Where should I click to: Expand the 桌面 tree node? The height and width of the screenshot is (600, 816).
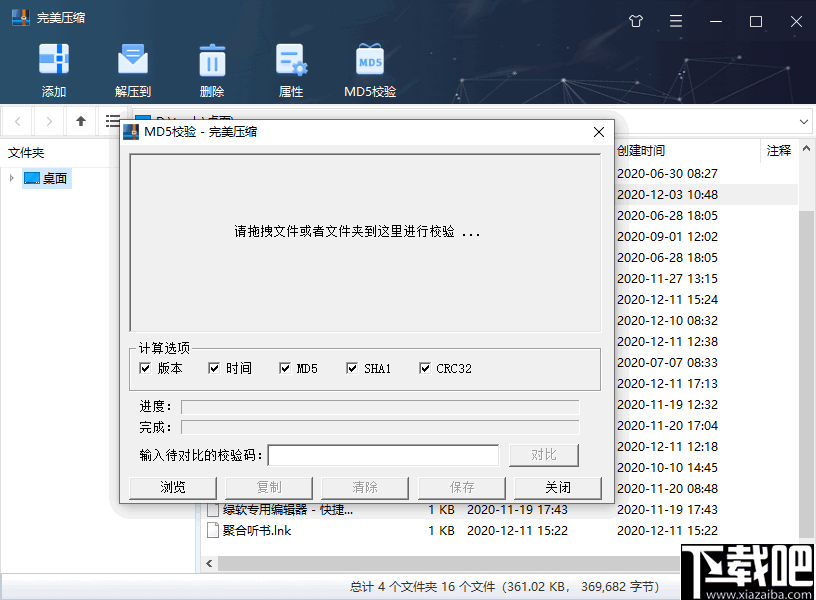click(x=11, y=178)
